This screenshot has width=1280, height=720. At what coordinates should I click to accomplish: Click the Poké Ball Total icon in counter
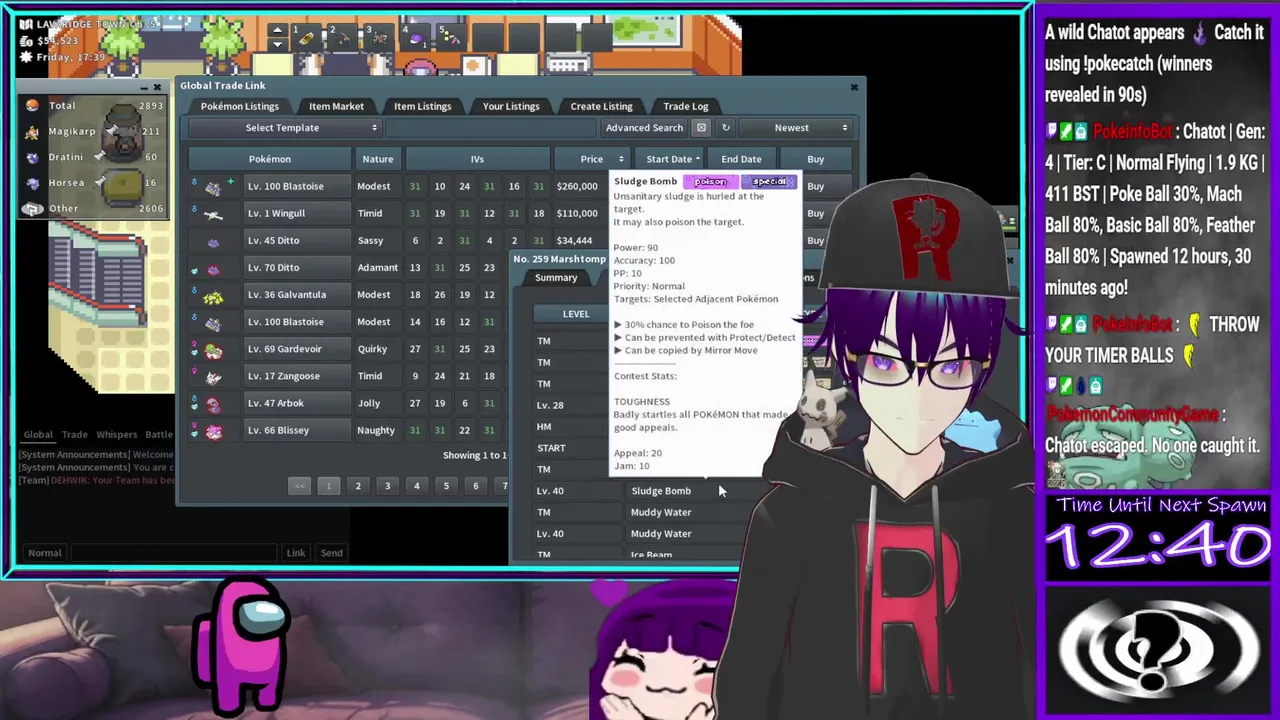(x=32, y=105)
